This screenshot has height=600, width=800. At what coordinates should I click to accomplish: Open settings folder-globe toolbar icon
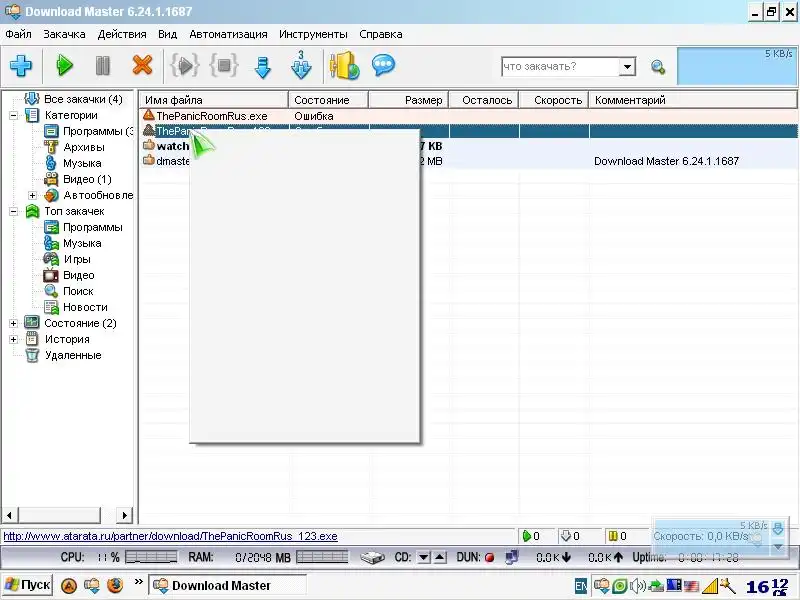(344, 65)
